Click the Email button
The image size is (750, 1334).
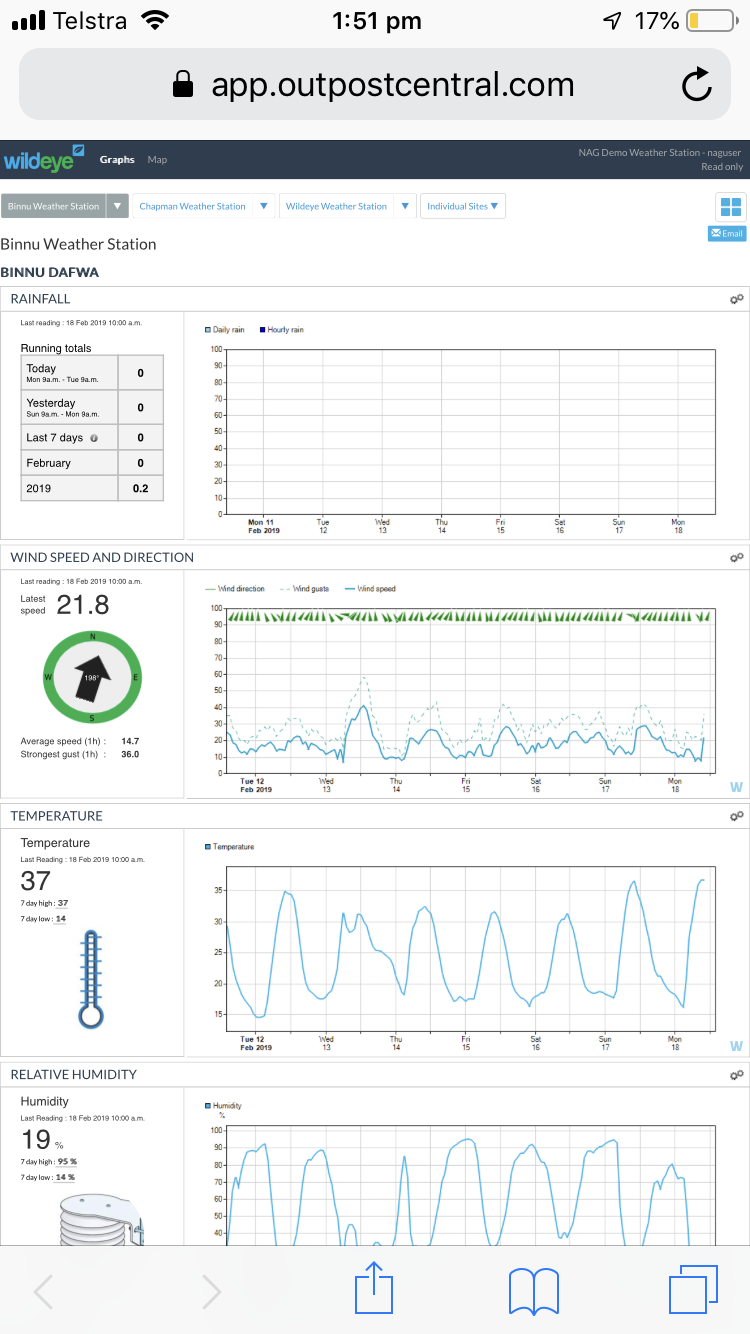[727, 234]
